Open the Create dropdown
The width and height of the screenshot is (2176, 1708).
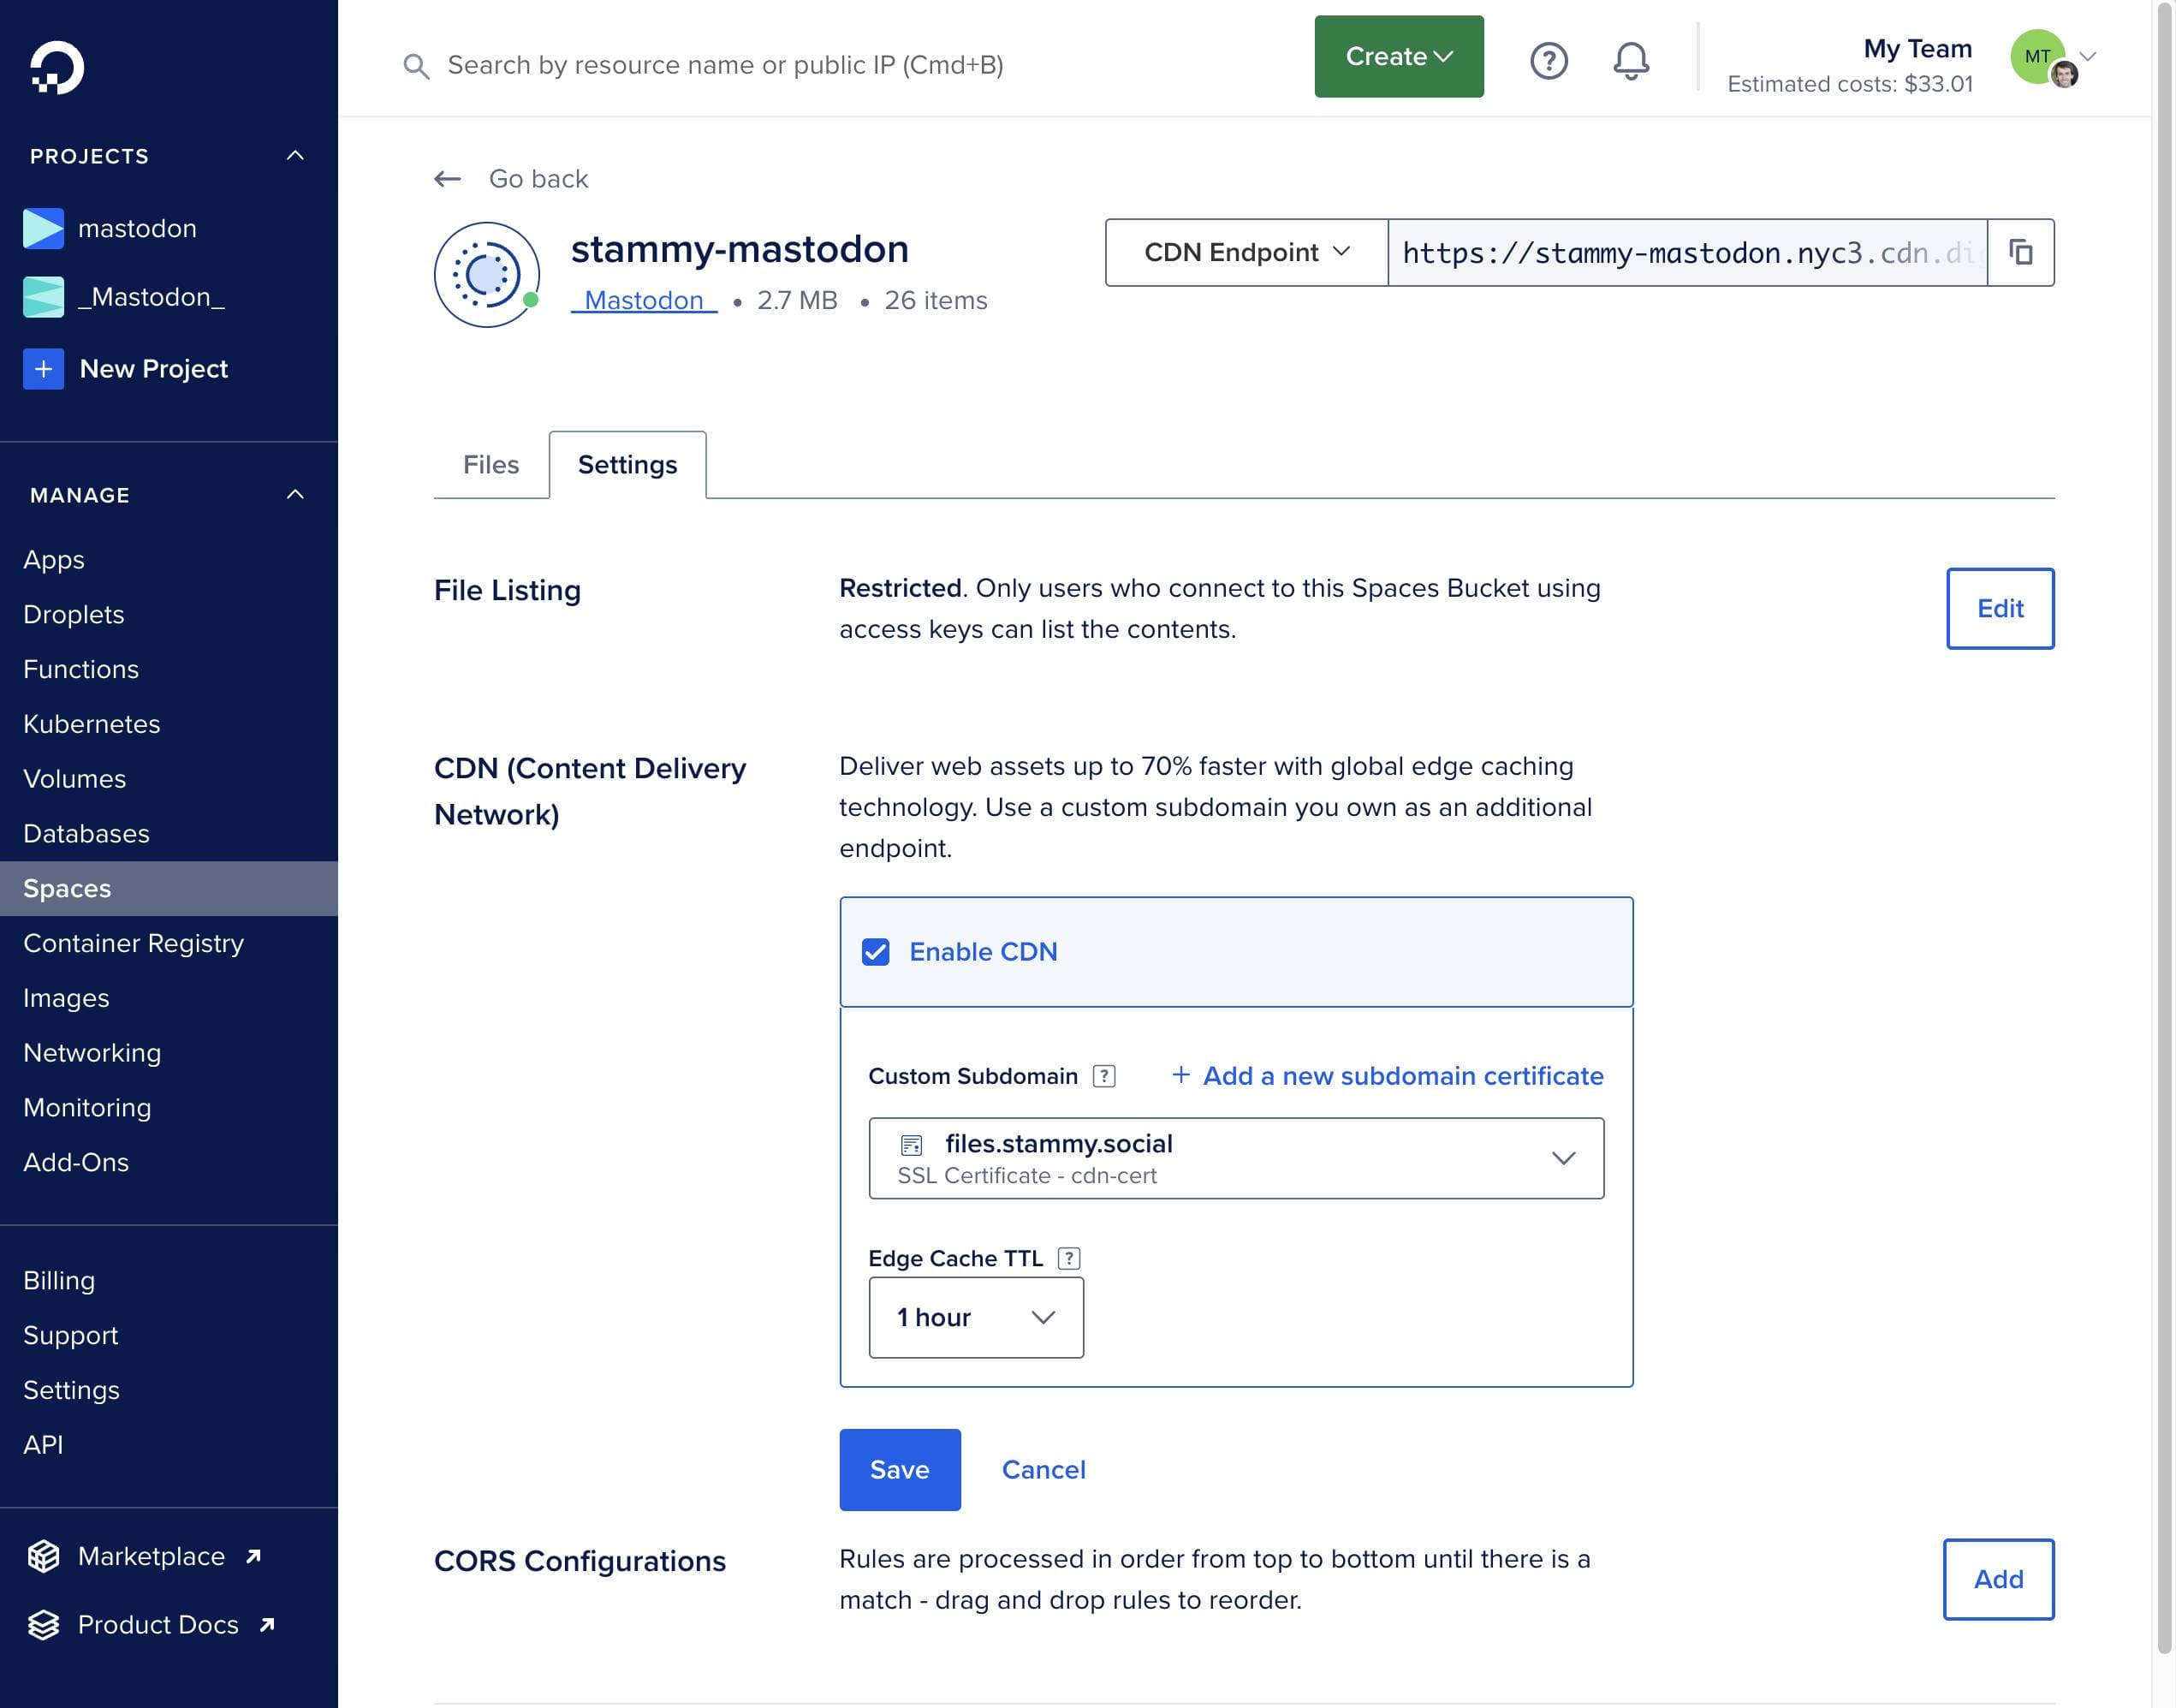click(x=1398, y=56)
